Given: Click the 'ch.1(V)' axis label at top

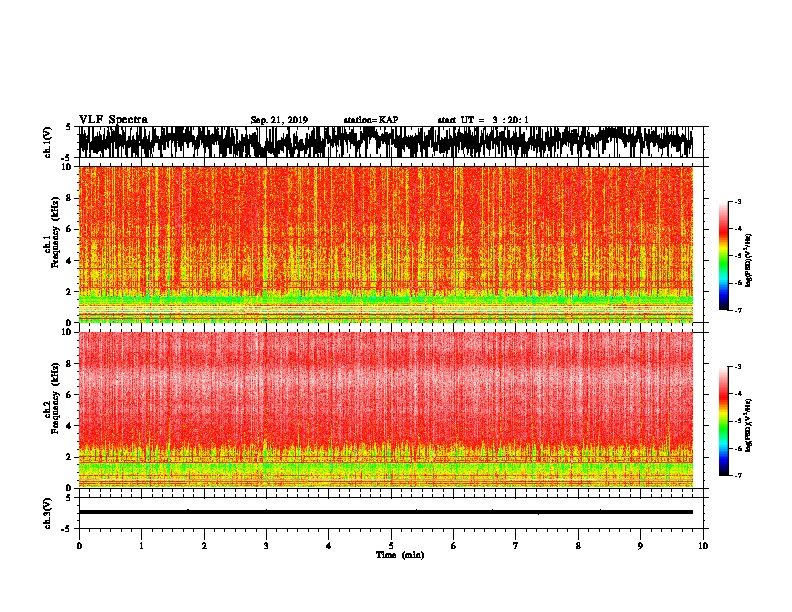Looking at the screenshot, I should (x=48, y=142).
